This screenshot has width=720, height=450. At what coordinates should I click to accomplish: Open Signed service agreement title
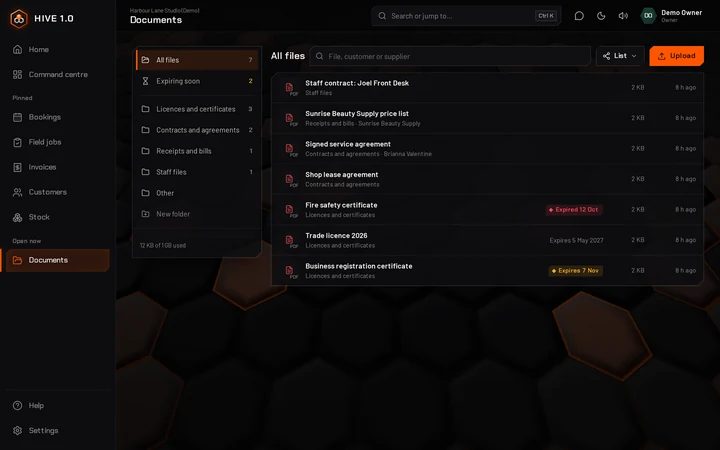point(348,144)
